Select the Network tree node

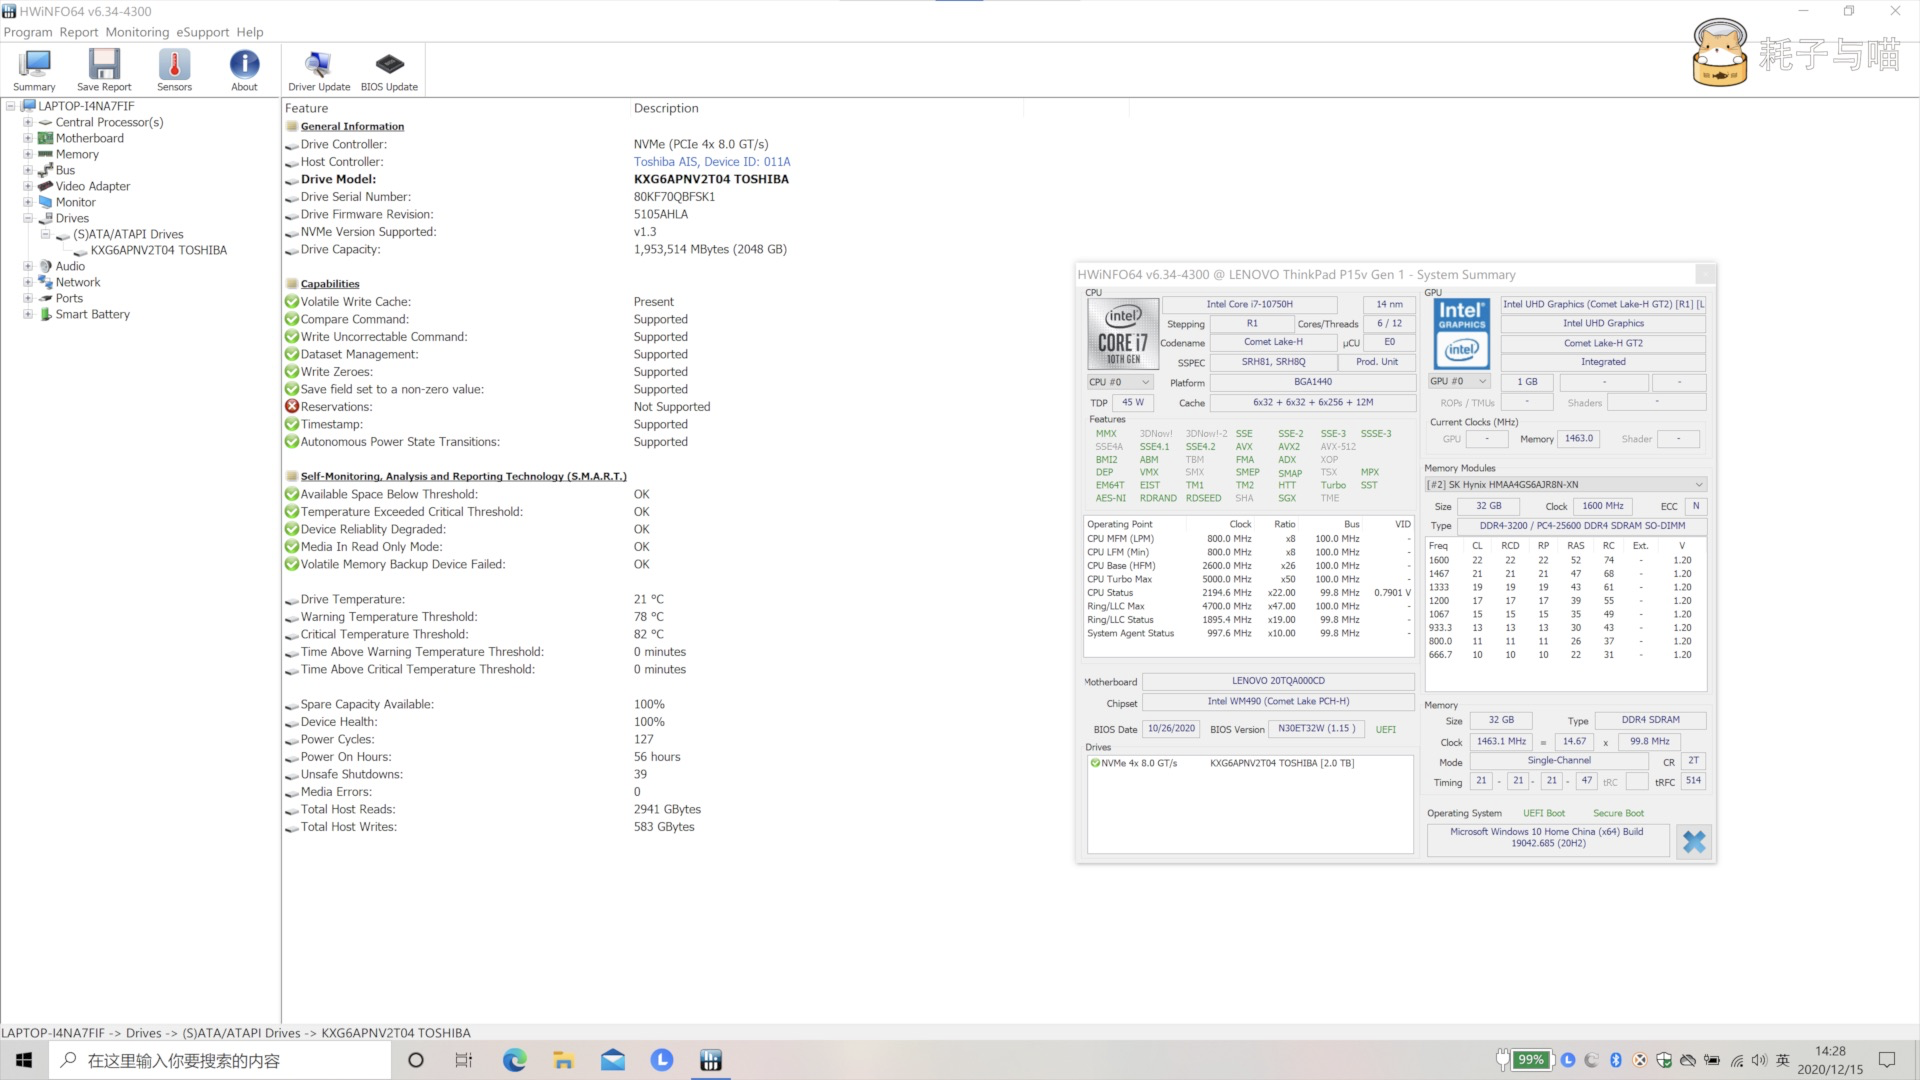point(78,282)
